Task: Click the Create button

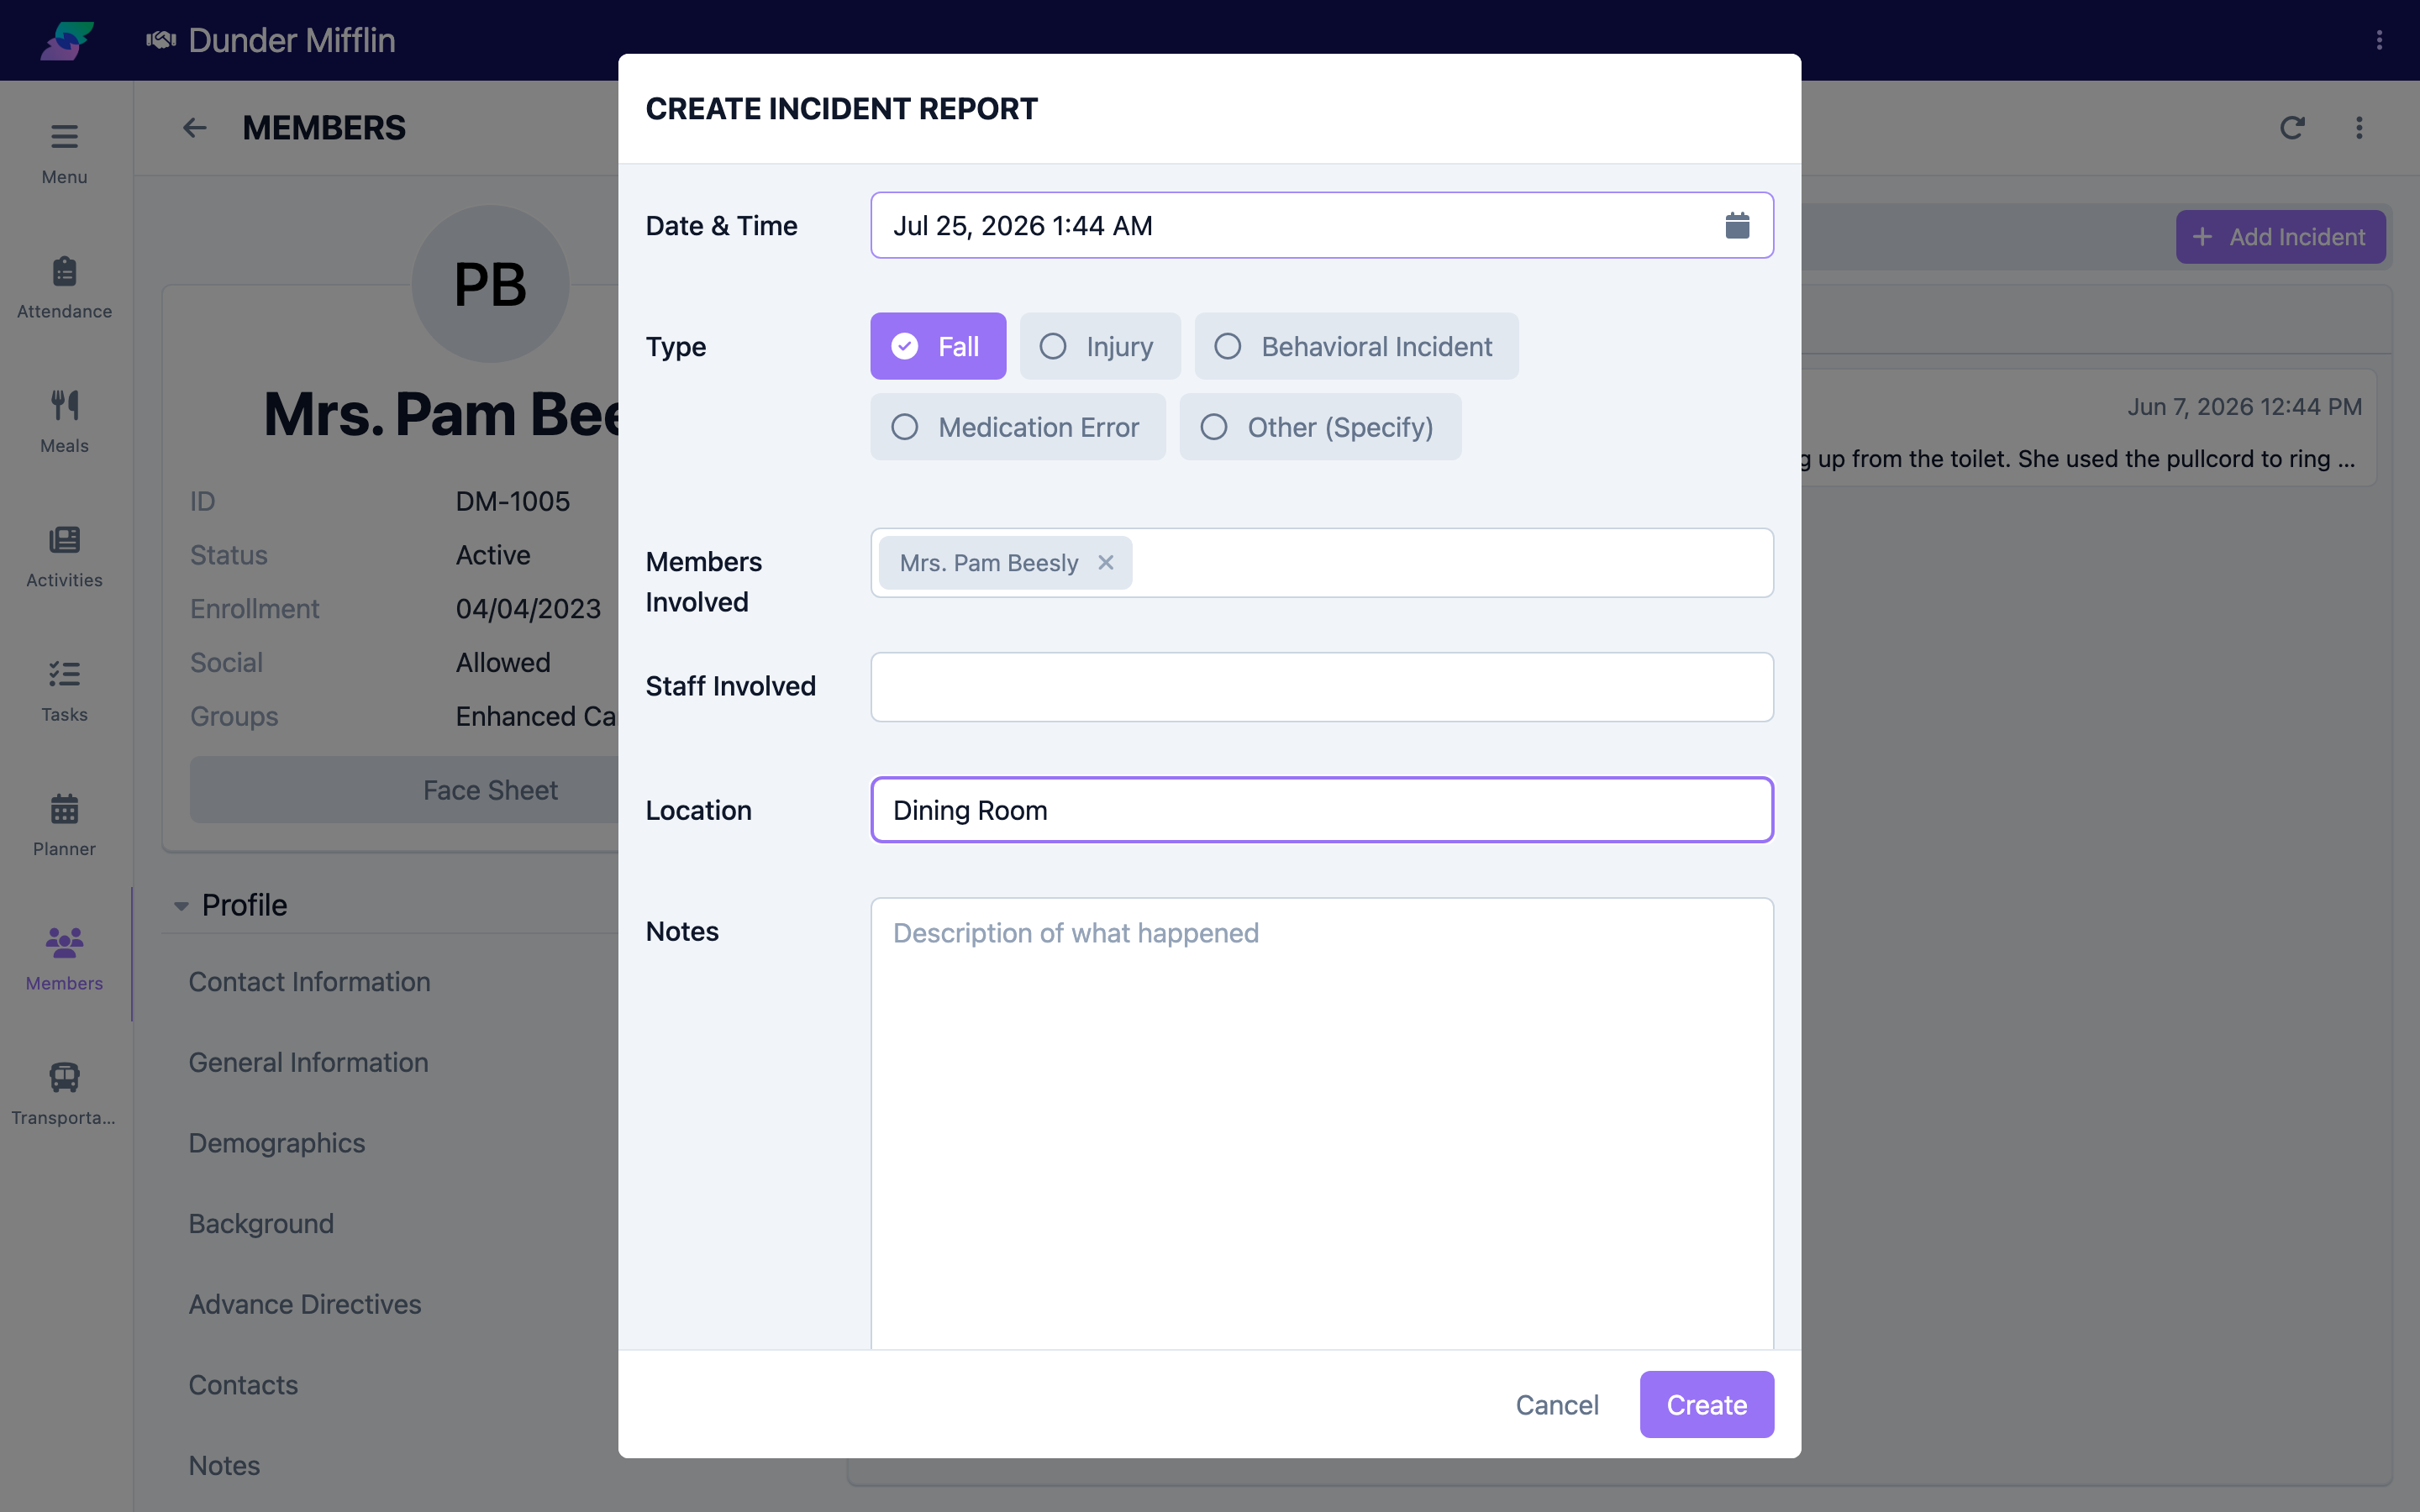Action: pyautogui.click(x=1706, y=1404)
